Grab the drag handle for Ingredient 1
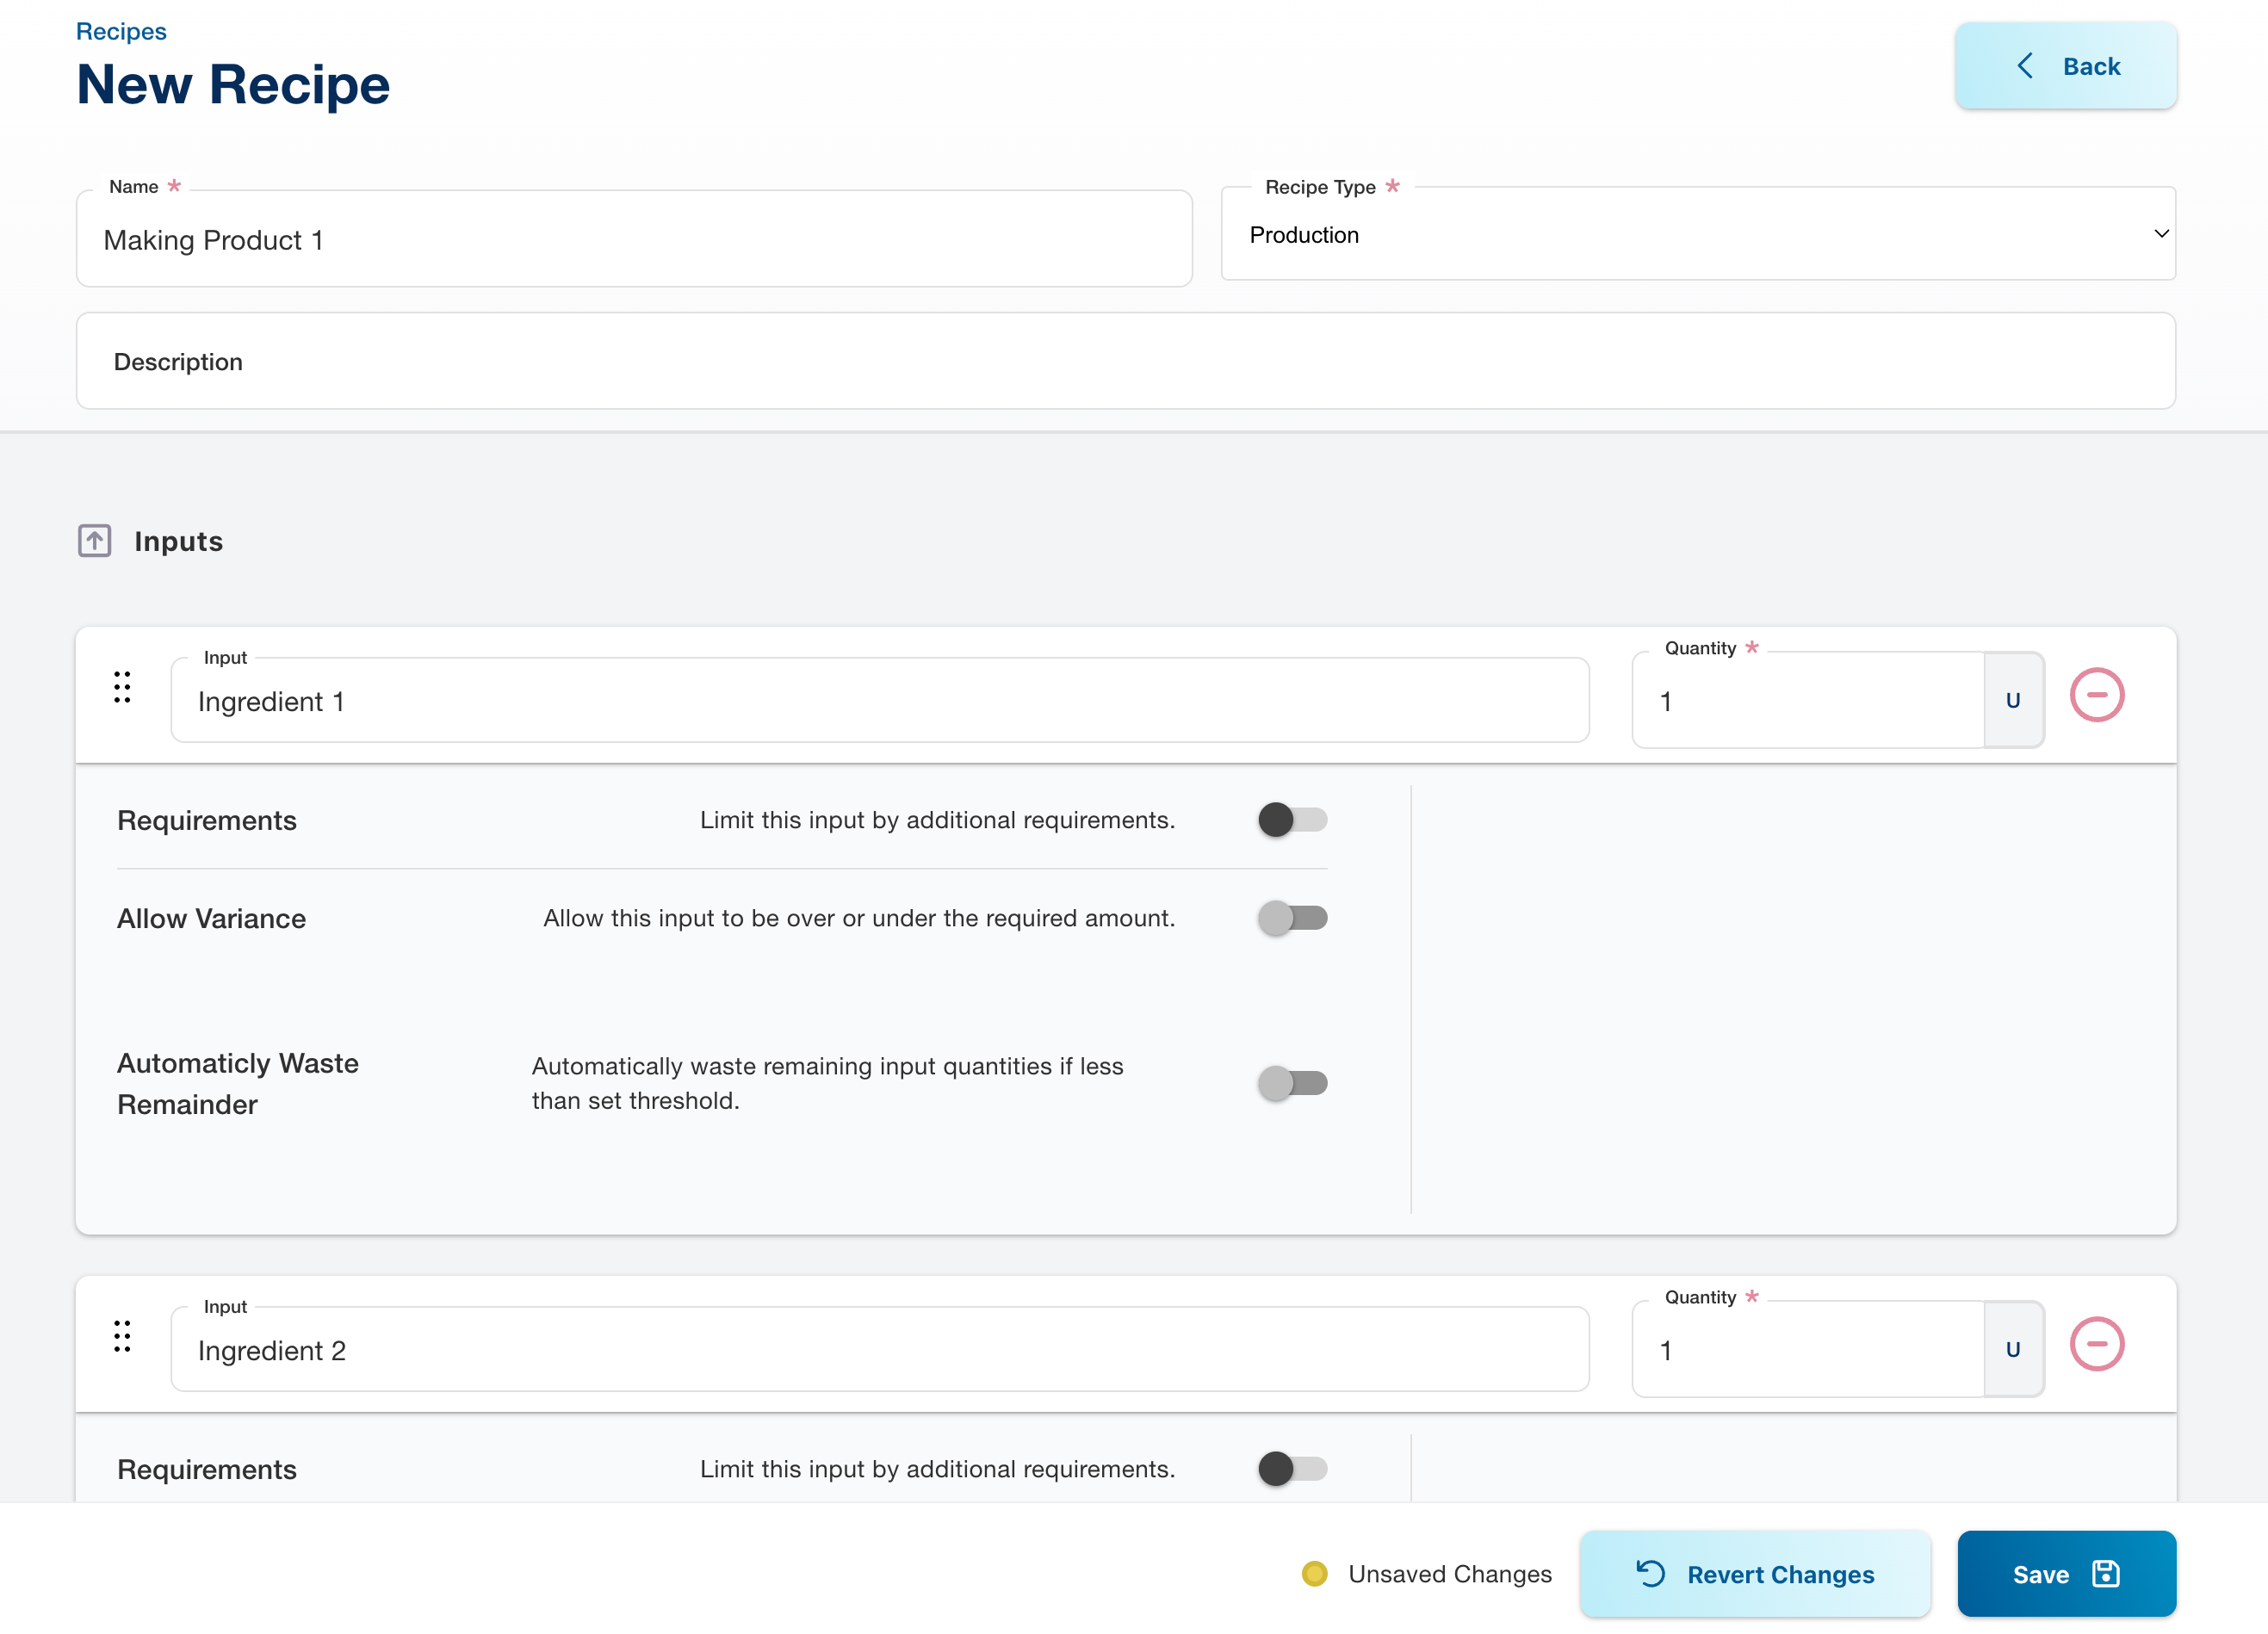The height and width of the screenshot is (1634, 2268). 122,687
